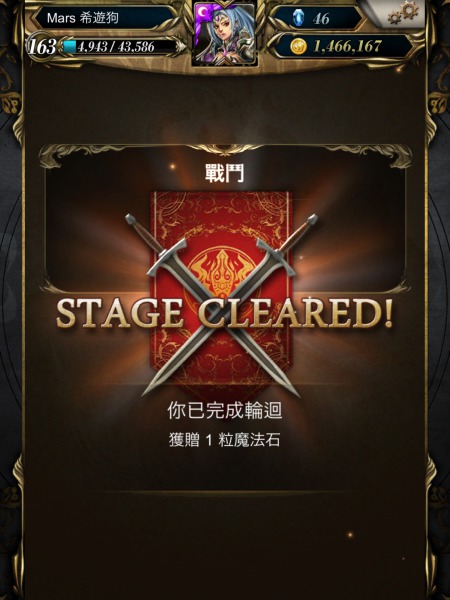Tap the red banner flame crest

(x=221, y=272)
